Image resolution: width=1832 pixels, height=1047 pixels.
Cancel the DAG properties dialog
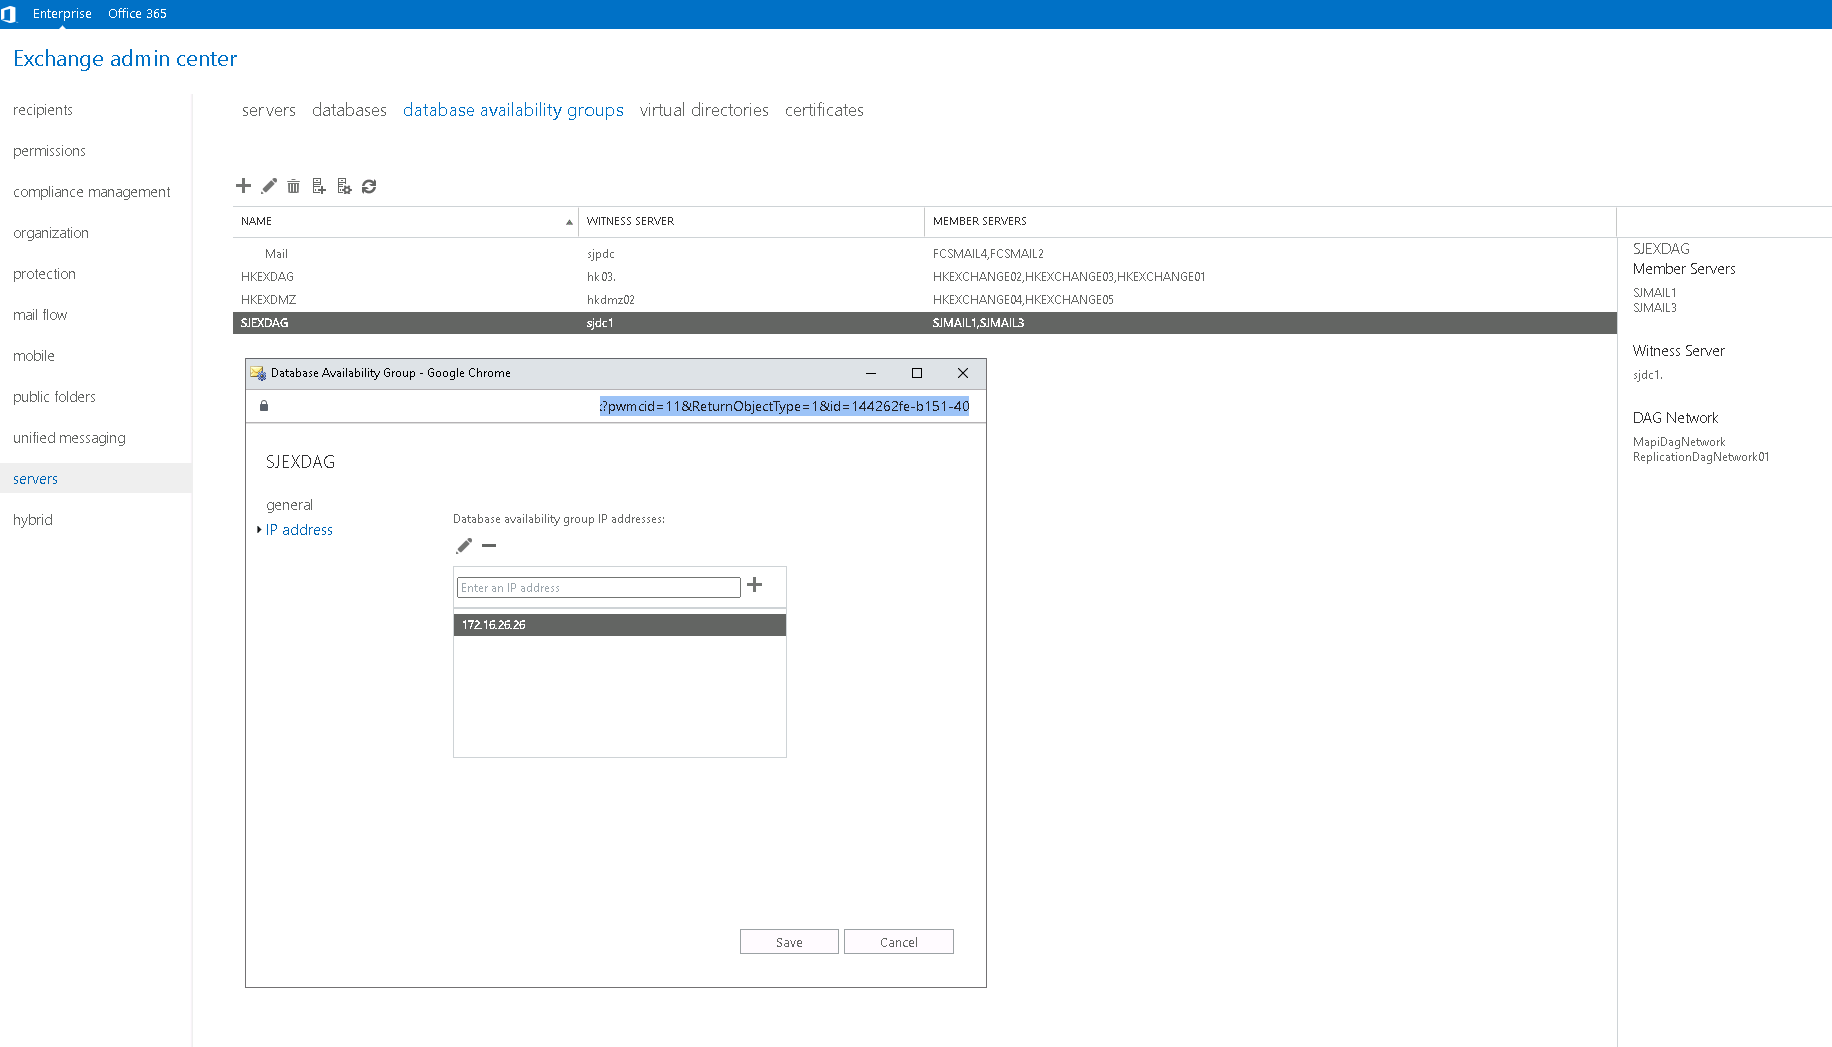898,942
